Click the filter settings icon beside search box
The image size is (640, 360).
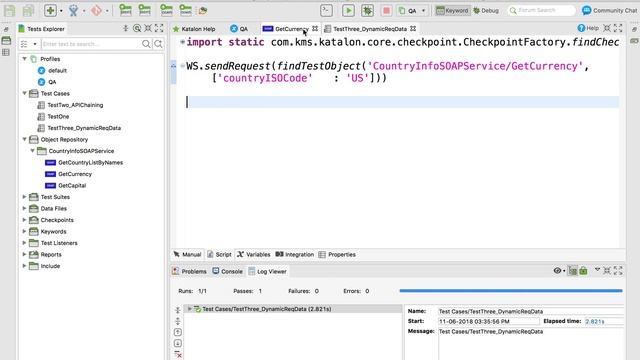click(x=24, y=44)
